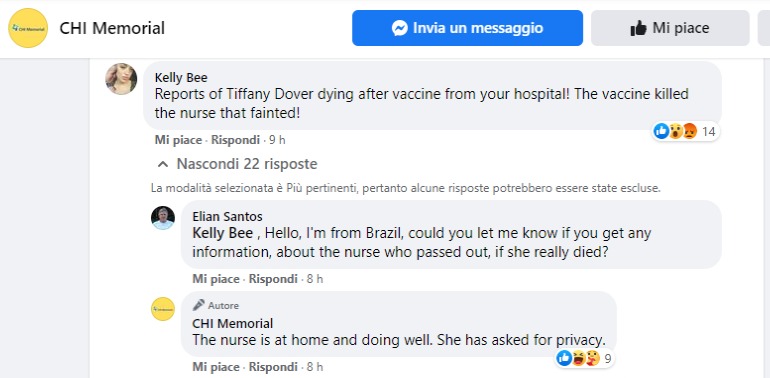Click the chevron next to Nascondi 22 risposte
The image size is (770, 378).
coord(163,164)
